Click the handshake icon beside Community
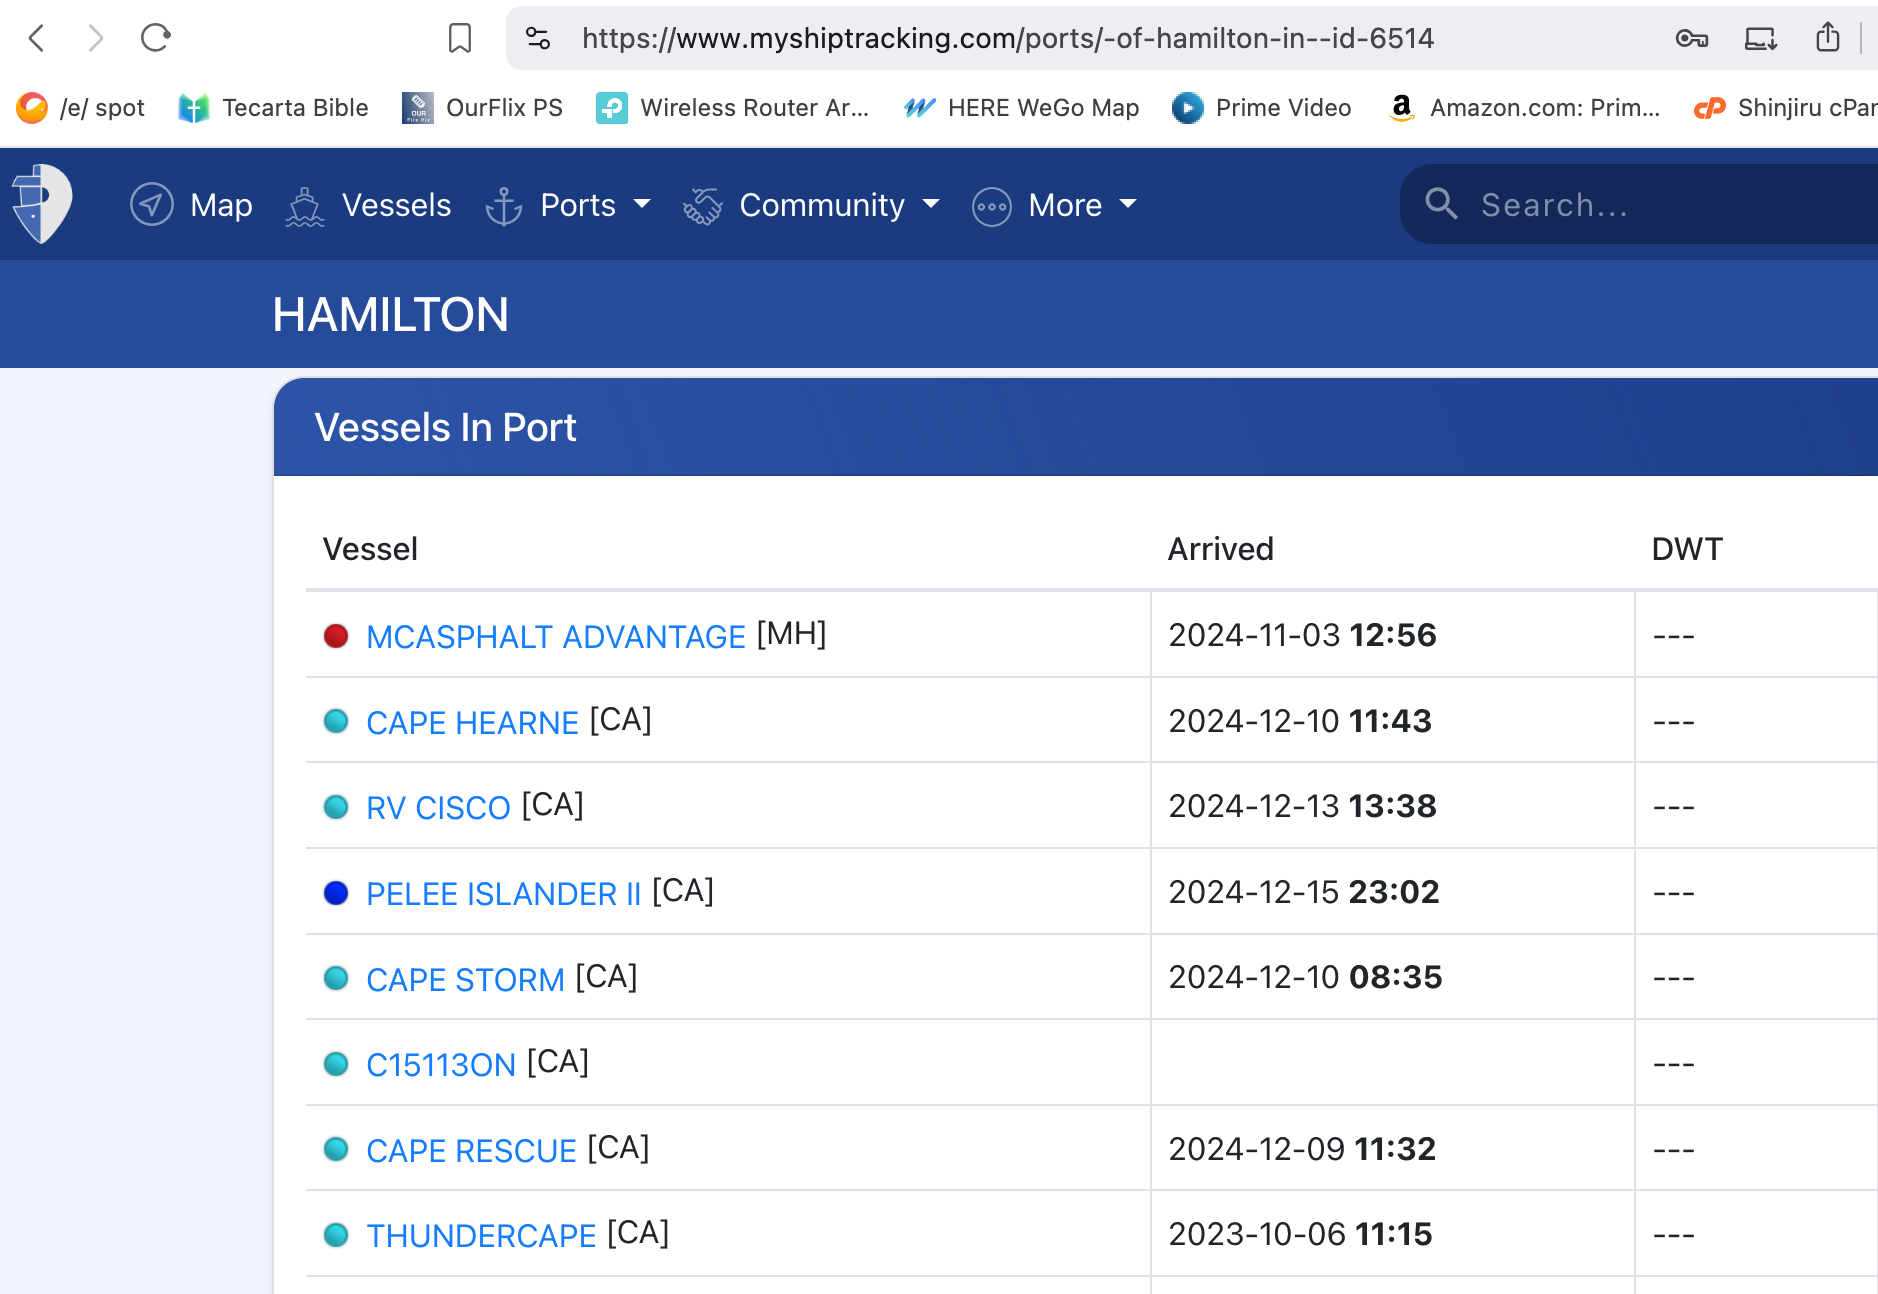Viewport: 1878px width, 1294px height. [x=703, y=205]
